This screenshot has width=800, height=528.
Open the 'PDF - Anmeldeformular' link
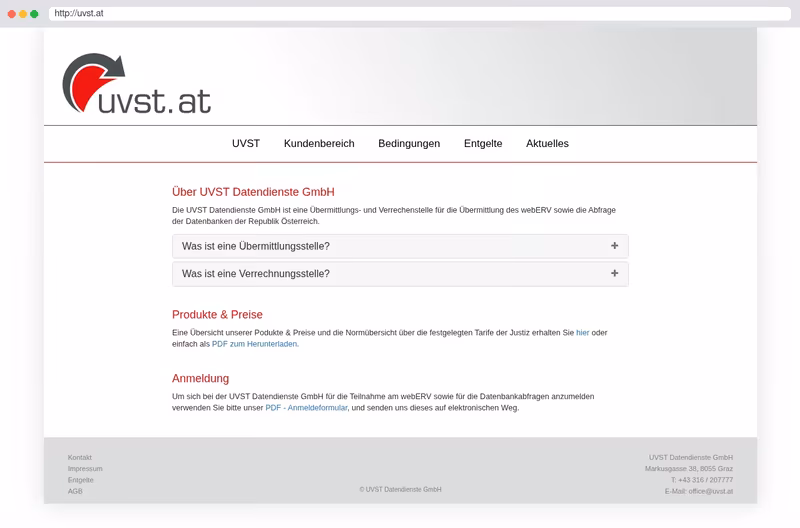[306, 408]
